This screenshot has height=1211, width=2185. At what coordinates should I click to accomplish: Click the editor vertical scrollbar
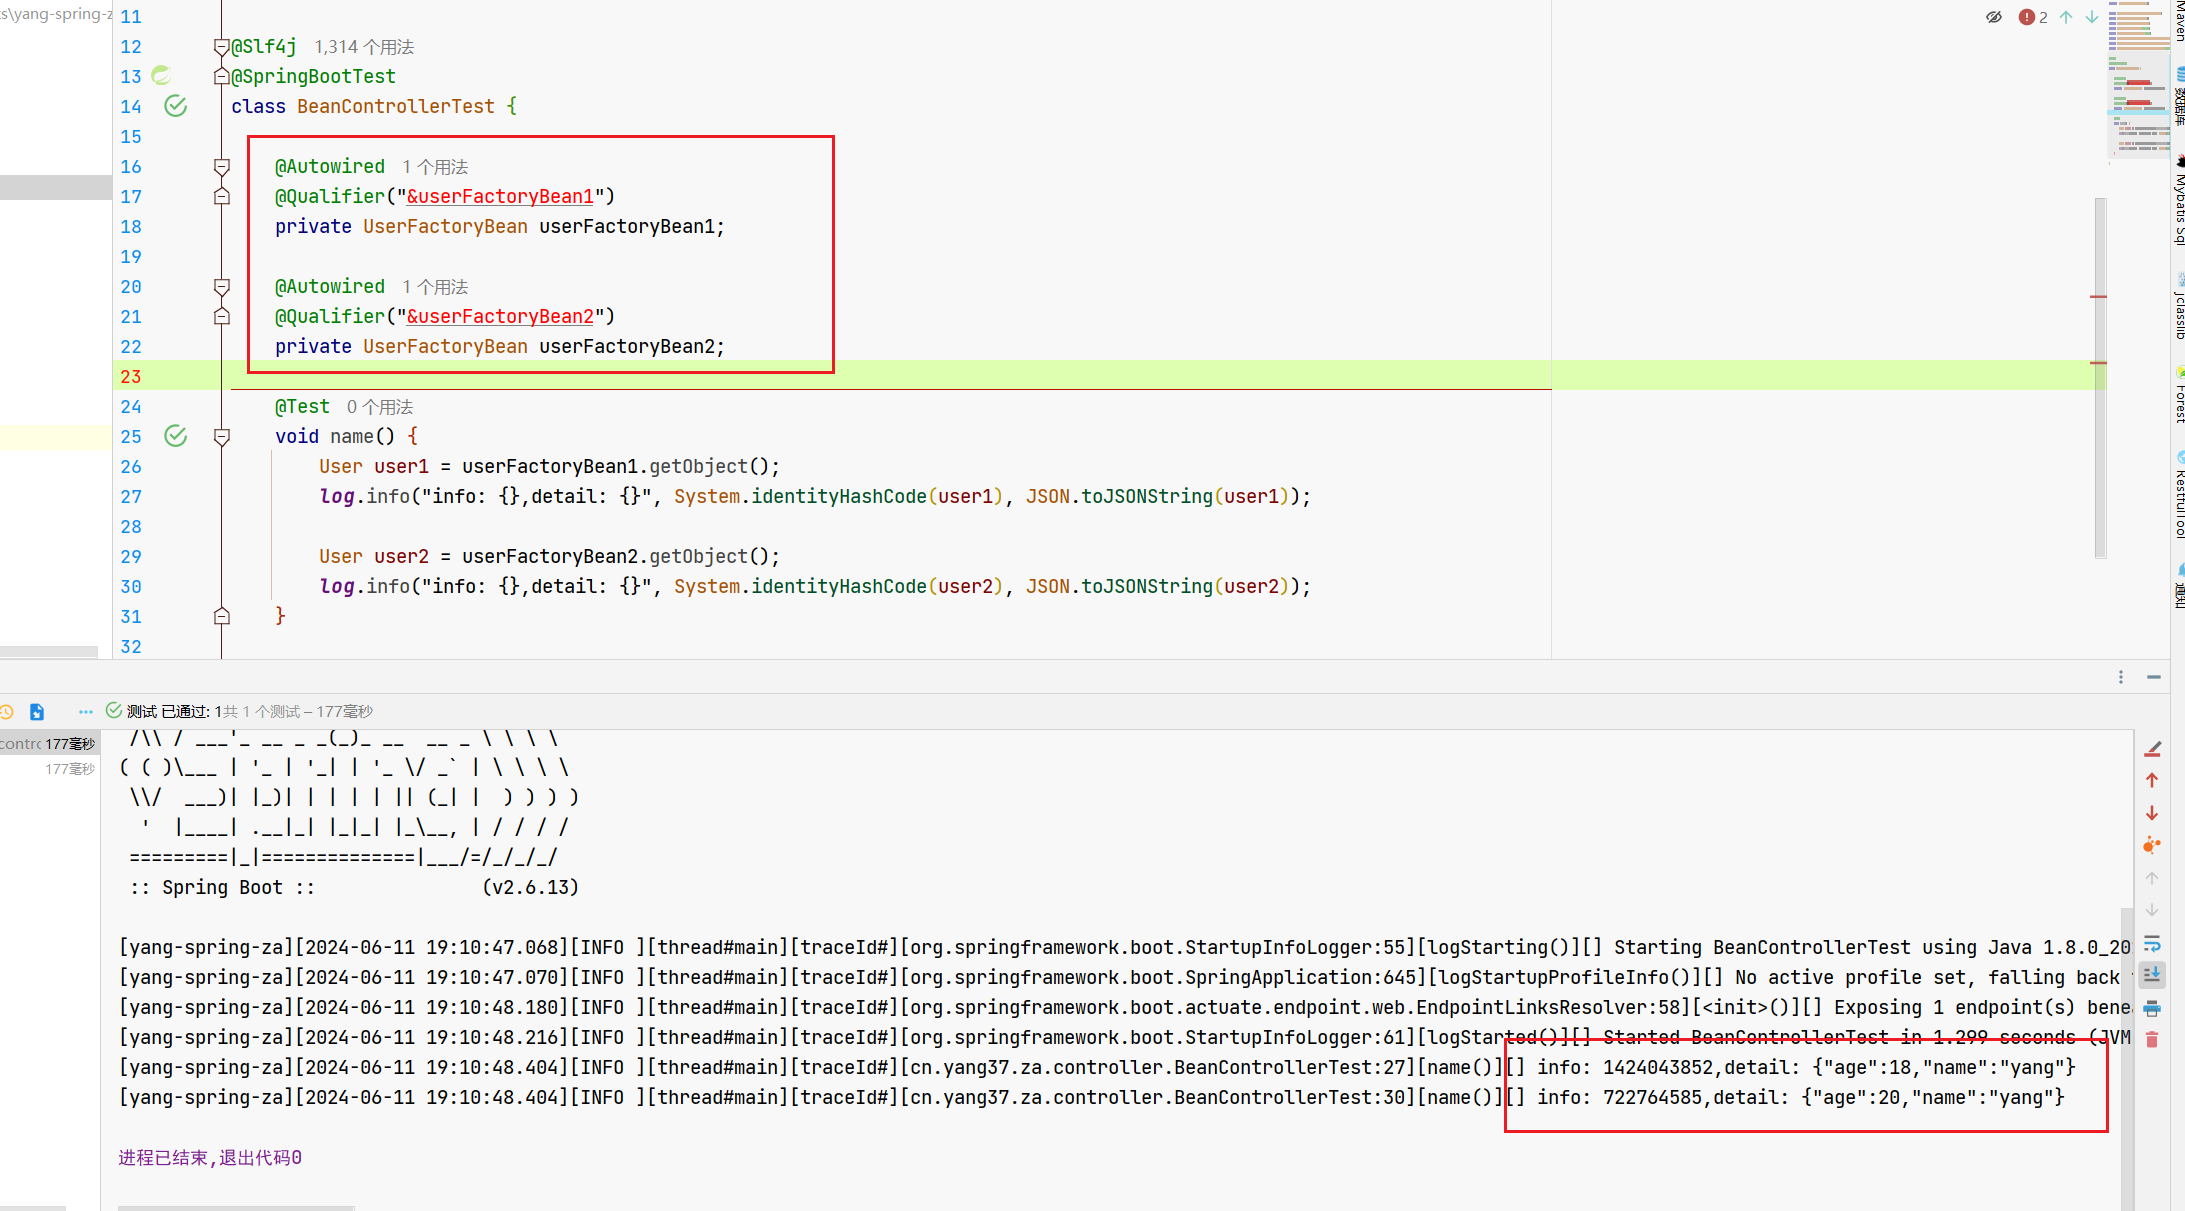point(2100,378)
